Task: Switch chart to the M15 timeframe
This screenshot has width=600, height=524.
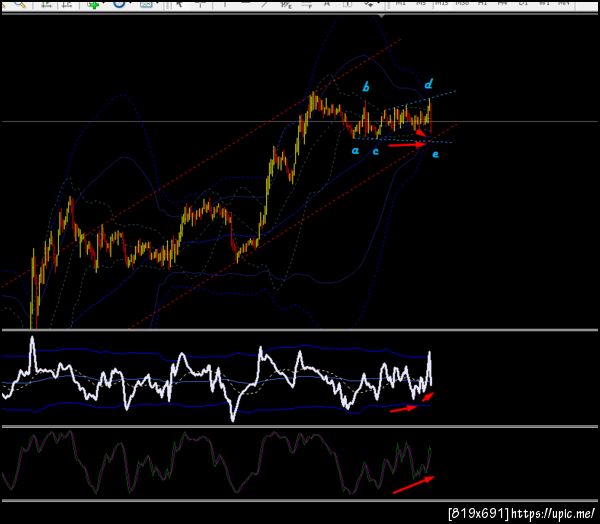Action: (441, 3)
